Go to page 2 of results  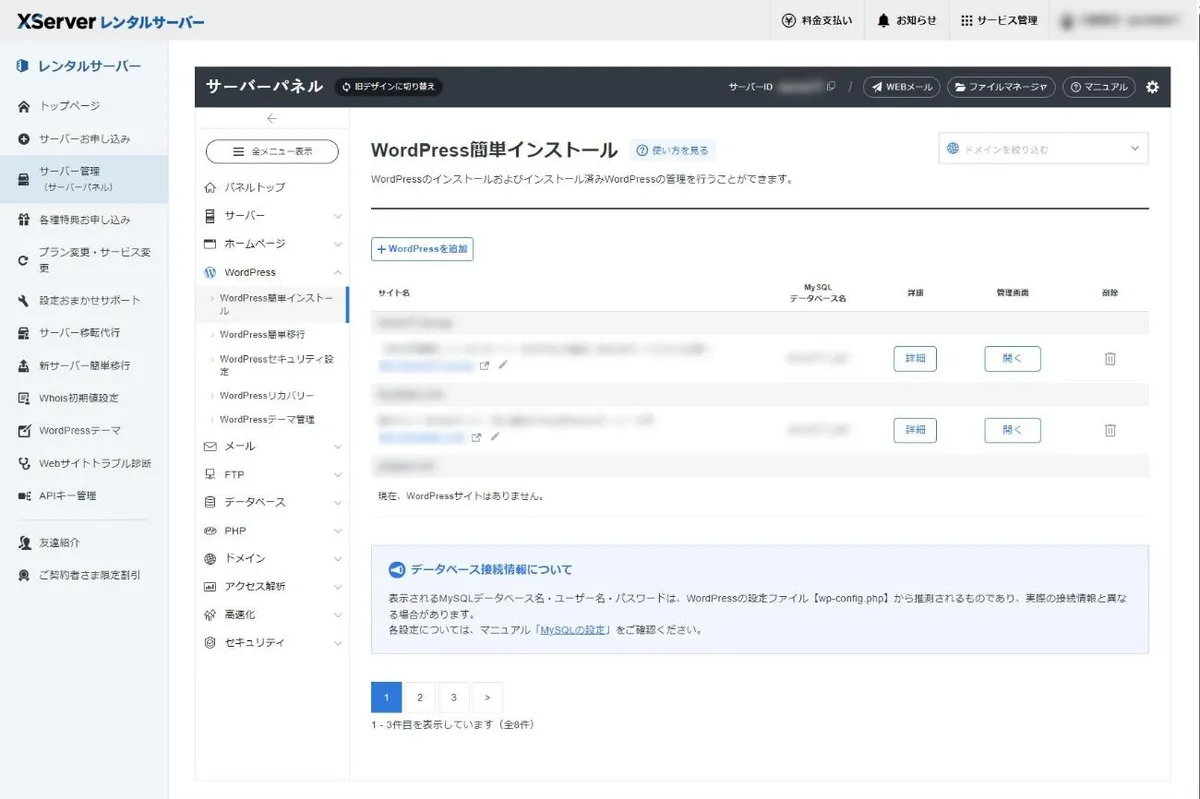(x=420, y=697)
